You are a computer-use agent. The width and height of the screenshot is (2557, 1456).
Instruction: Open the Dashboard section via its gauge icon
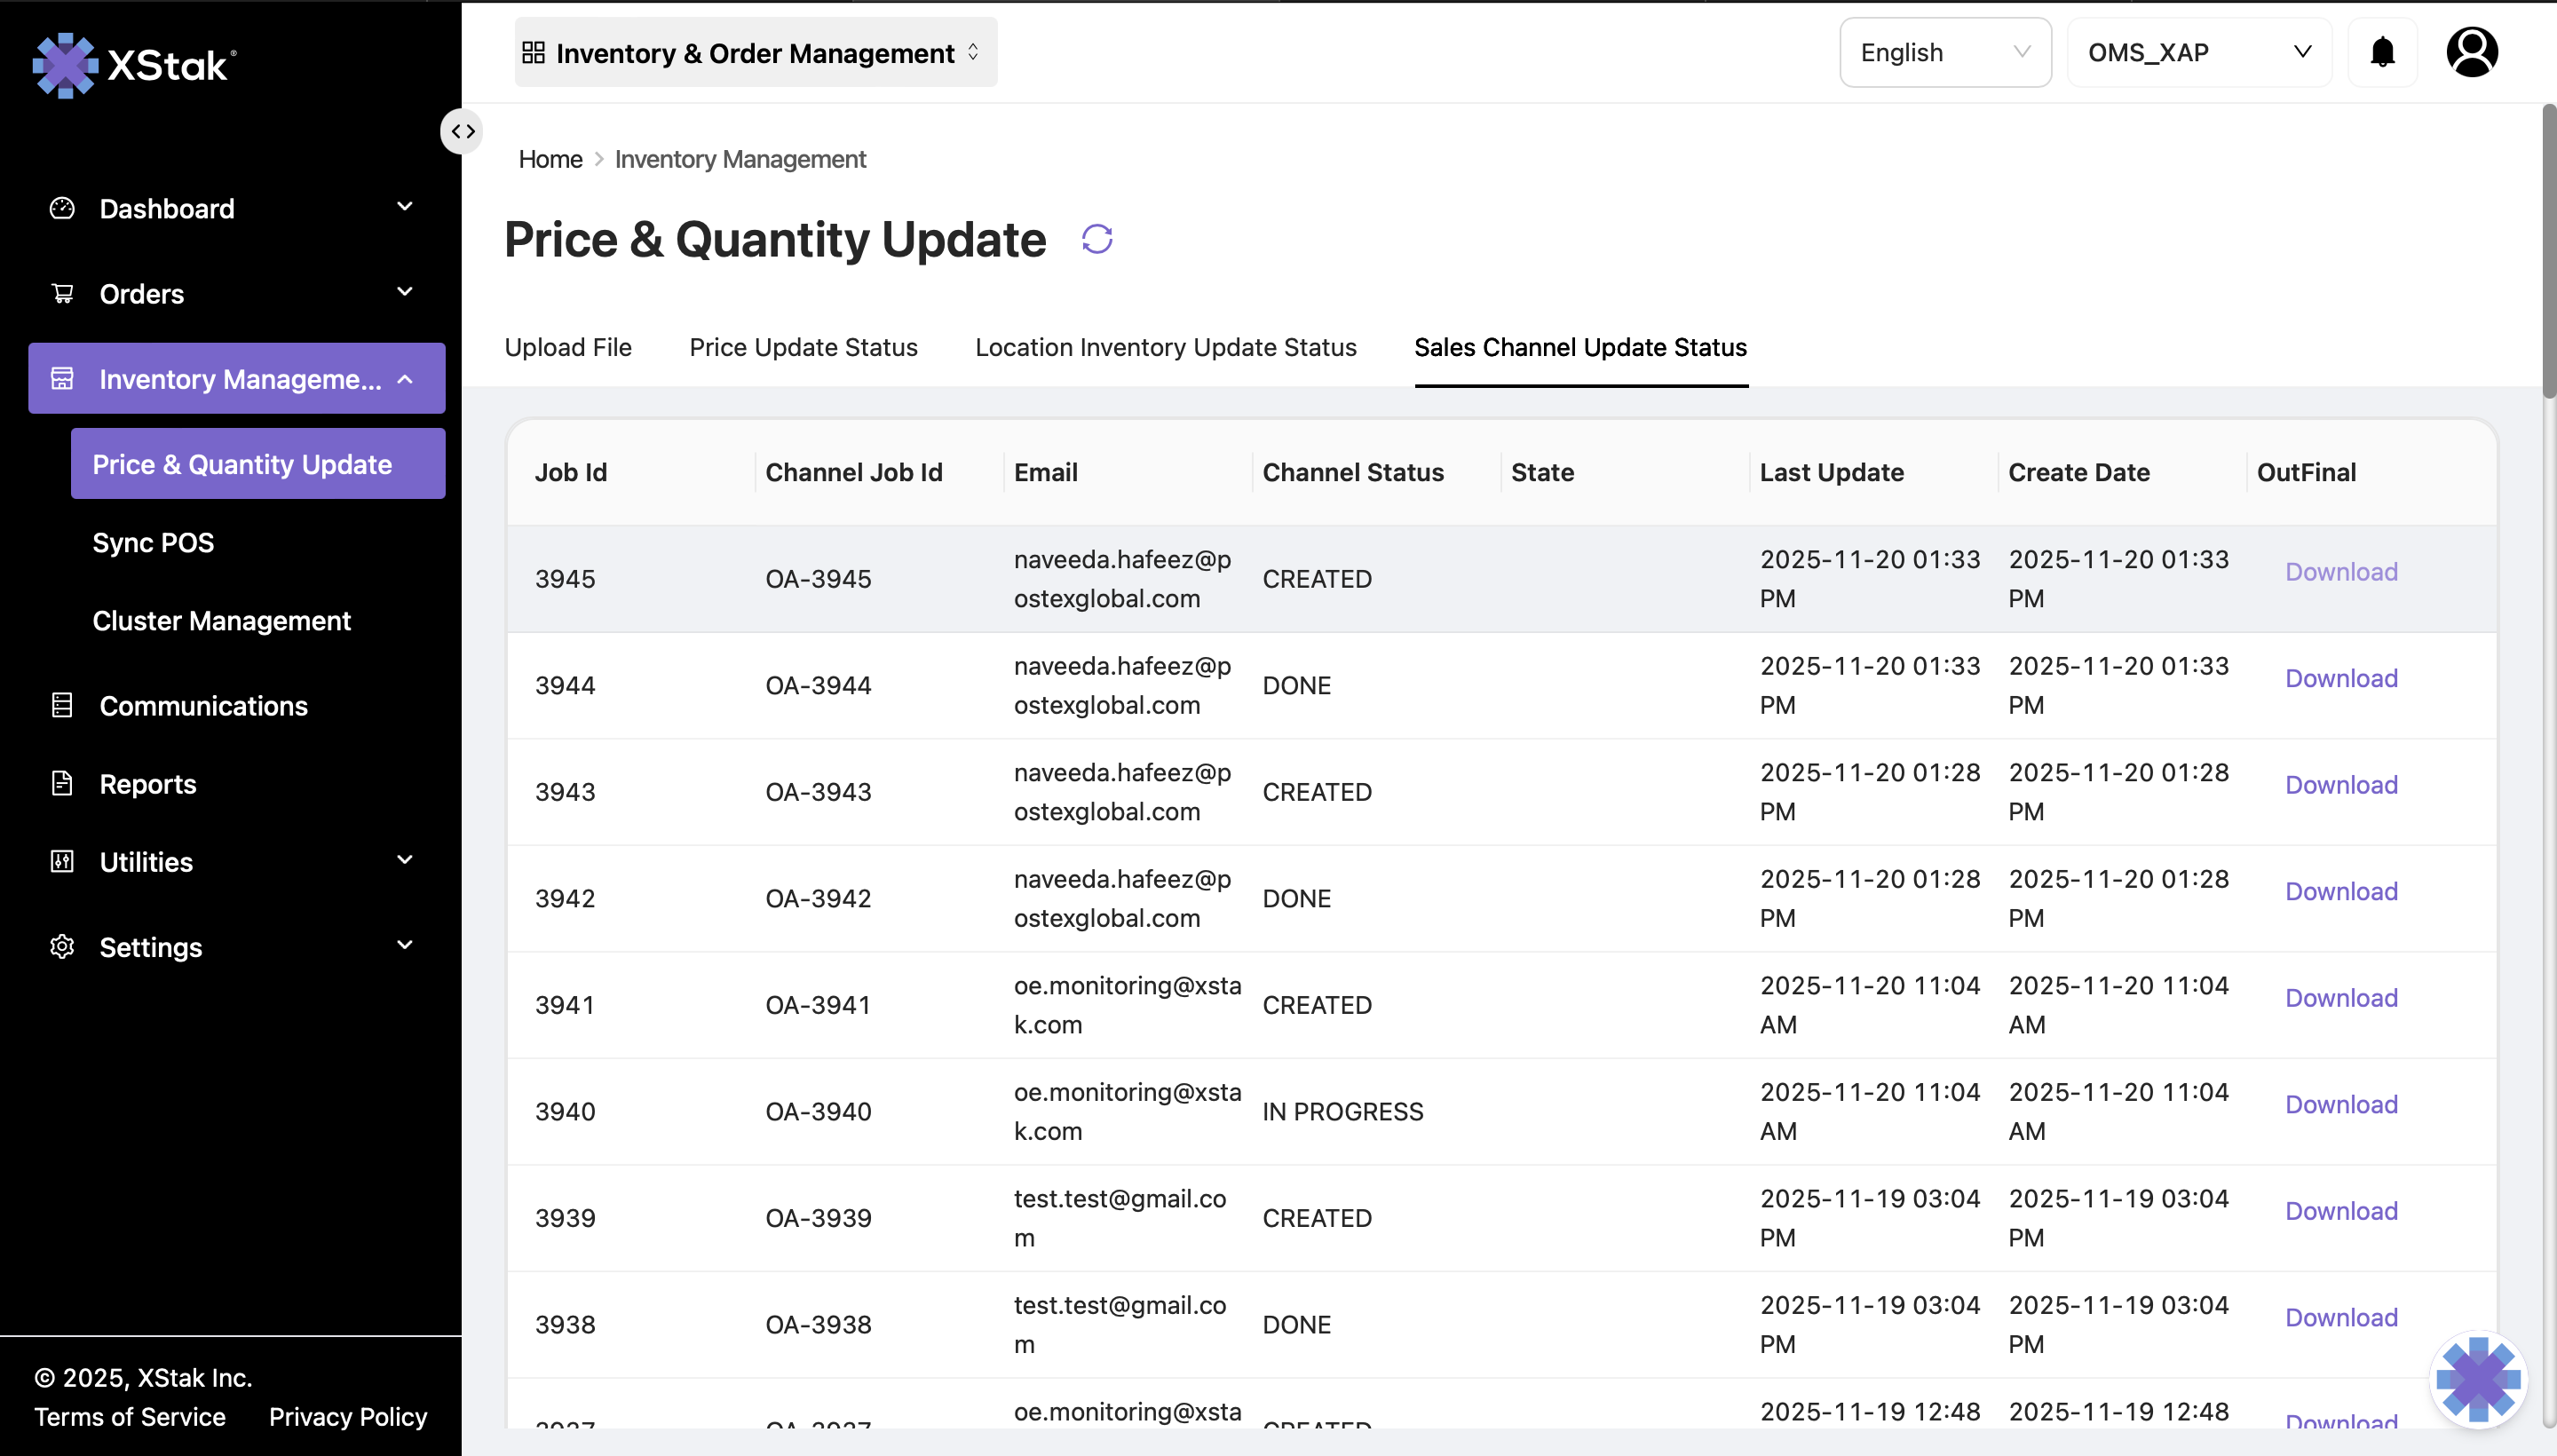point(61,207)
